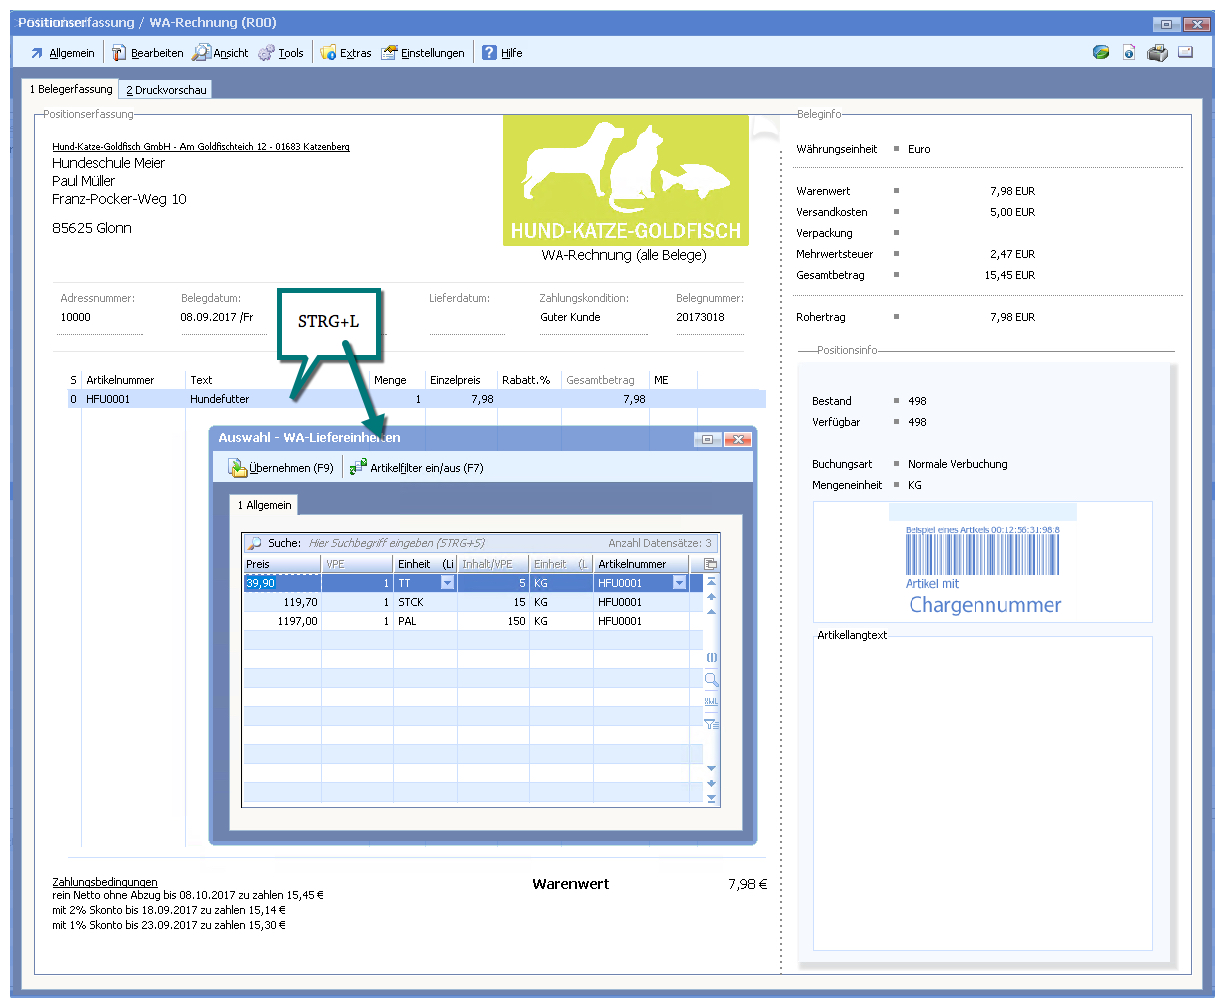This screenshot has width=1225, height=1008.
Task: Open the Einstellungen menu
Action: [423, 53]
